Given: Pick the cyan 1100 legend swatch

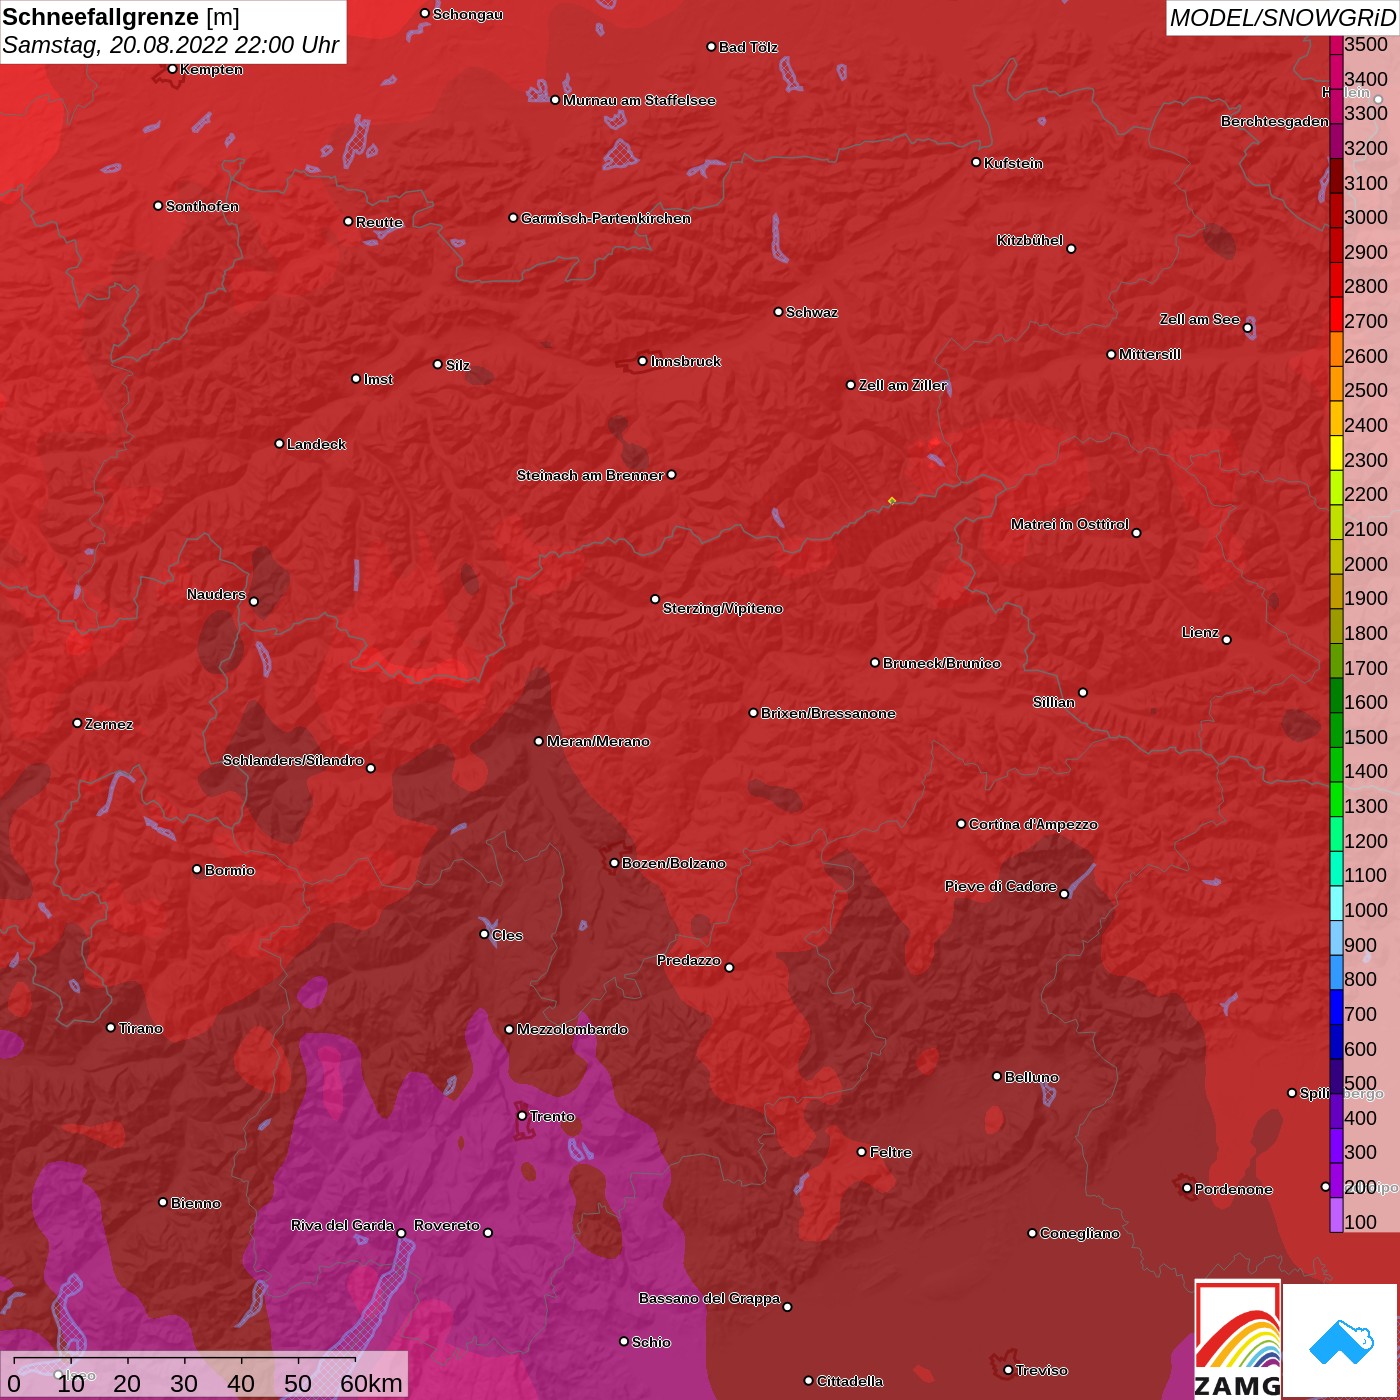Looking at the screenshot, I should pos(1336,868).
